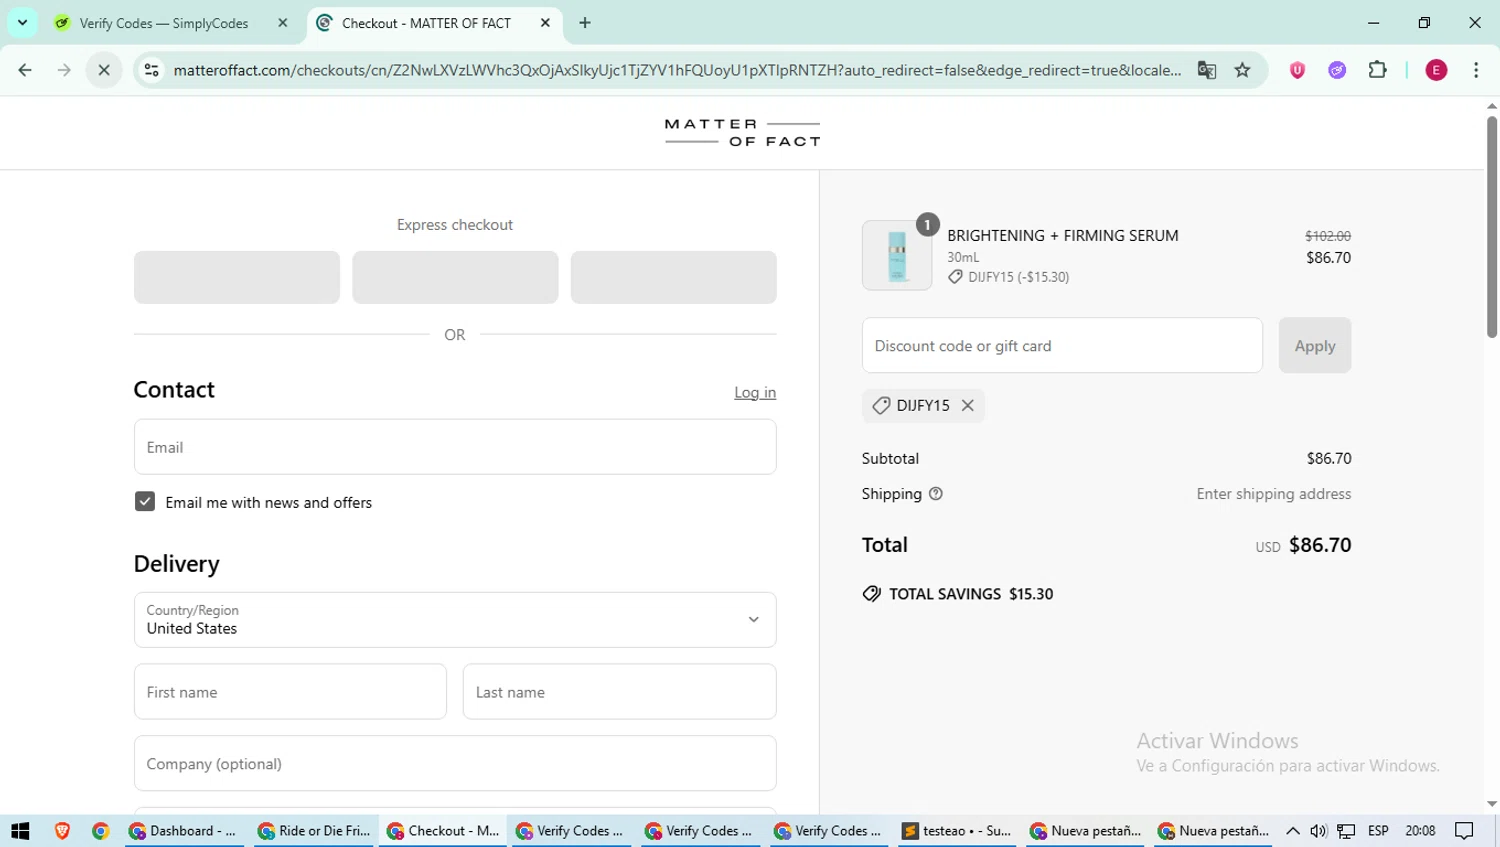Remove the DIJFY15 discount code
1500x847 pixels.
[x=967, y=405]
